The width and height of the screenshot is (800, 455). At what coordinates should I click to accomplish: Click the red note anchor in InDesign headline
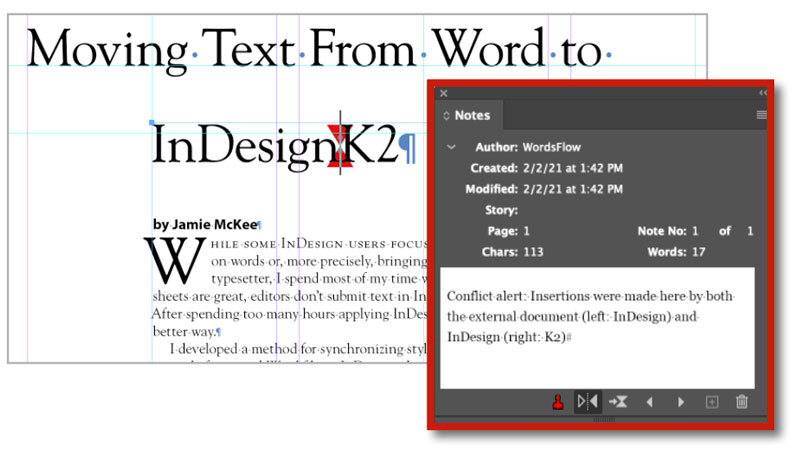click(340, 145)
